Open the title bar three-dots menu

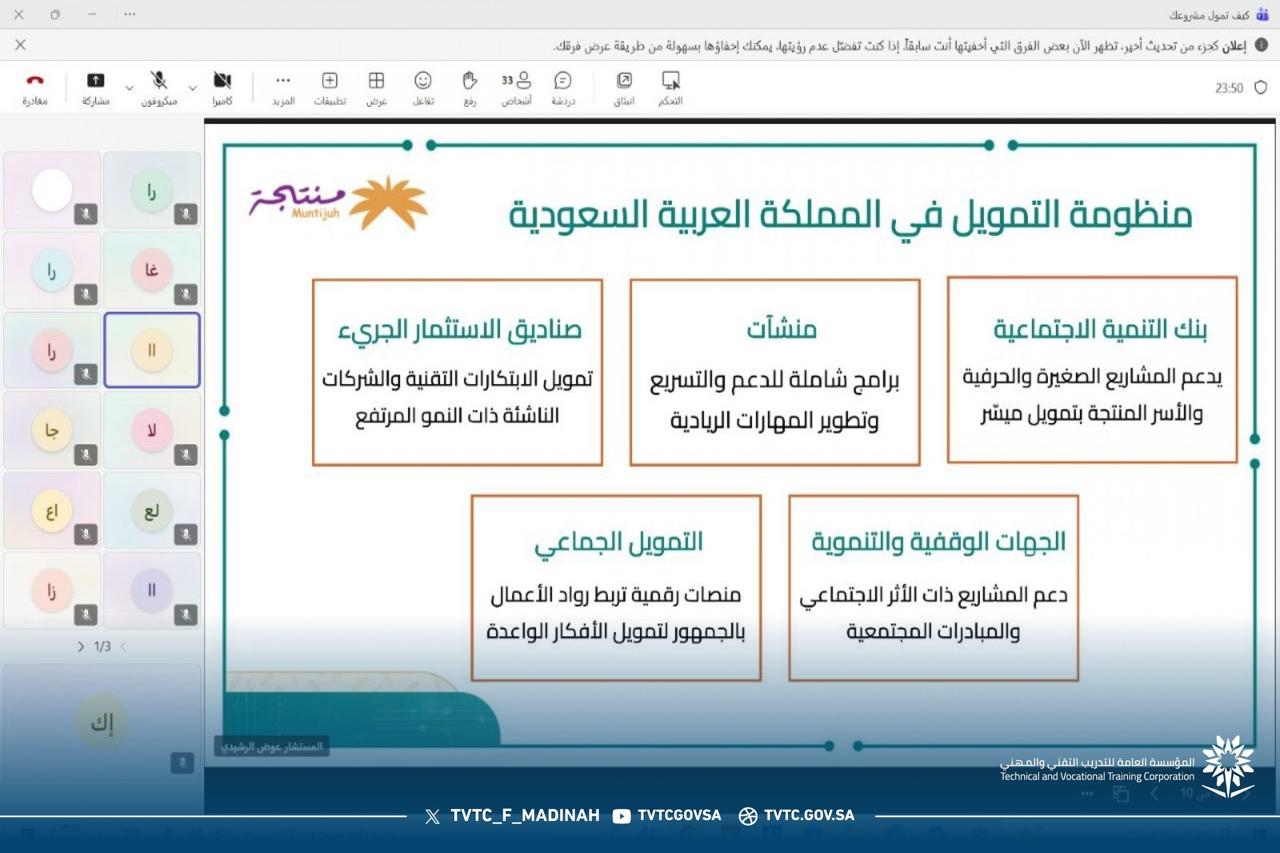(129, 15)
